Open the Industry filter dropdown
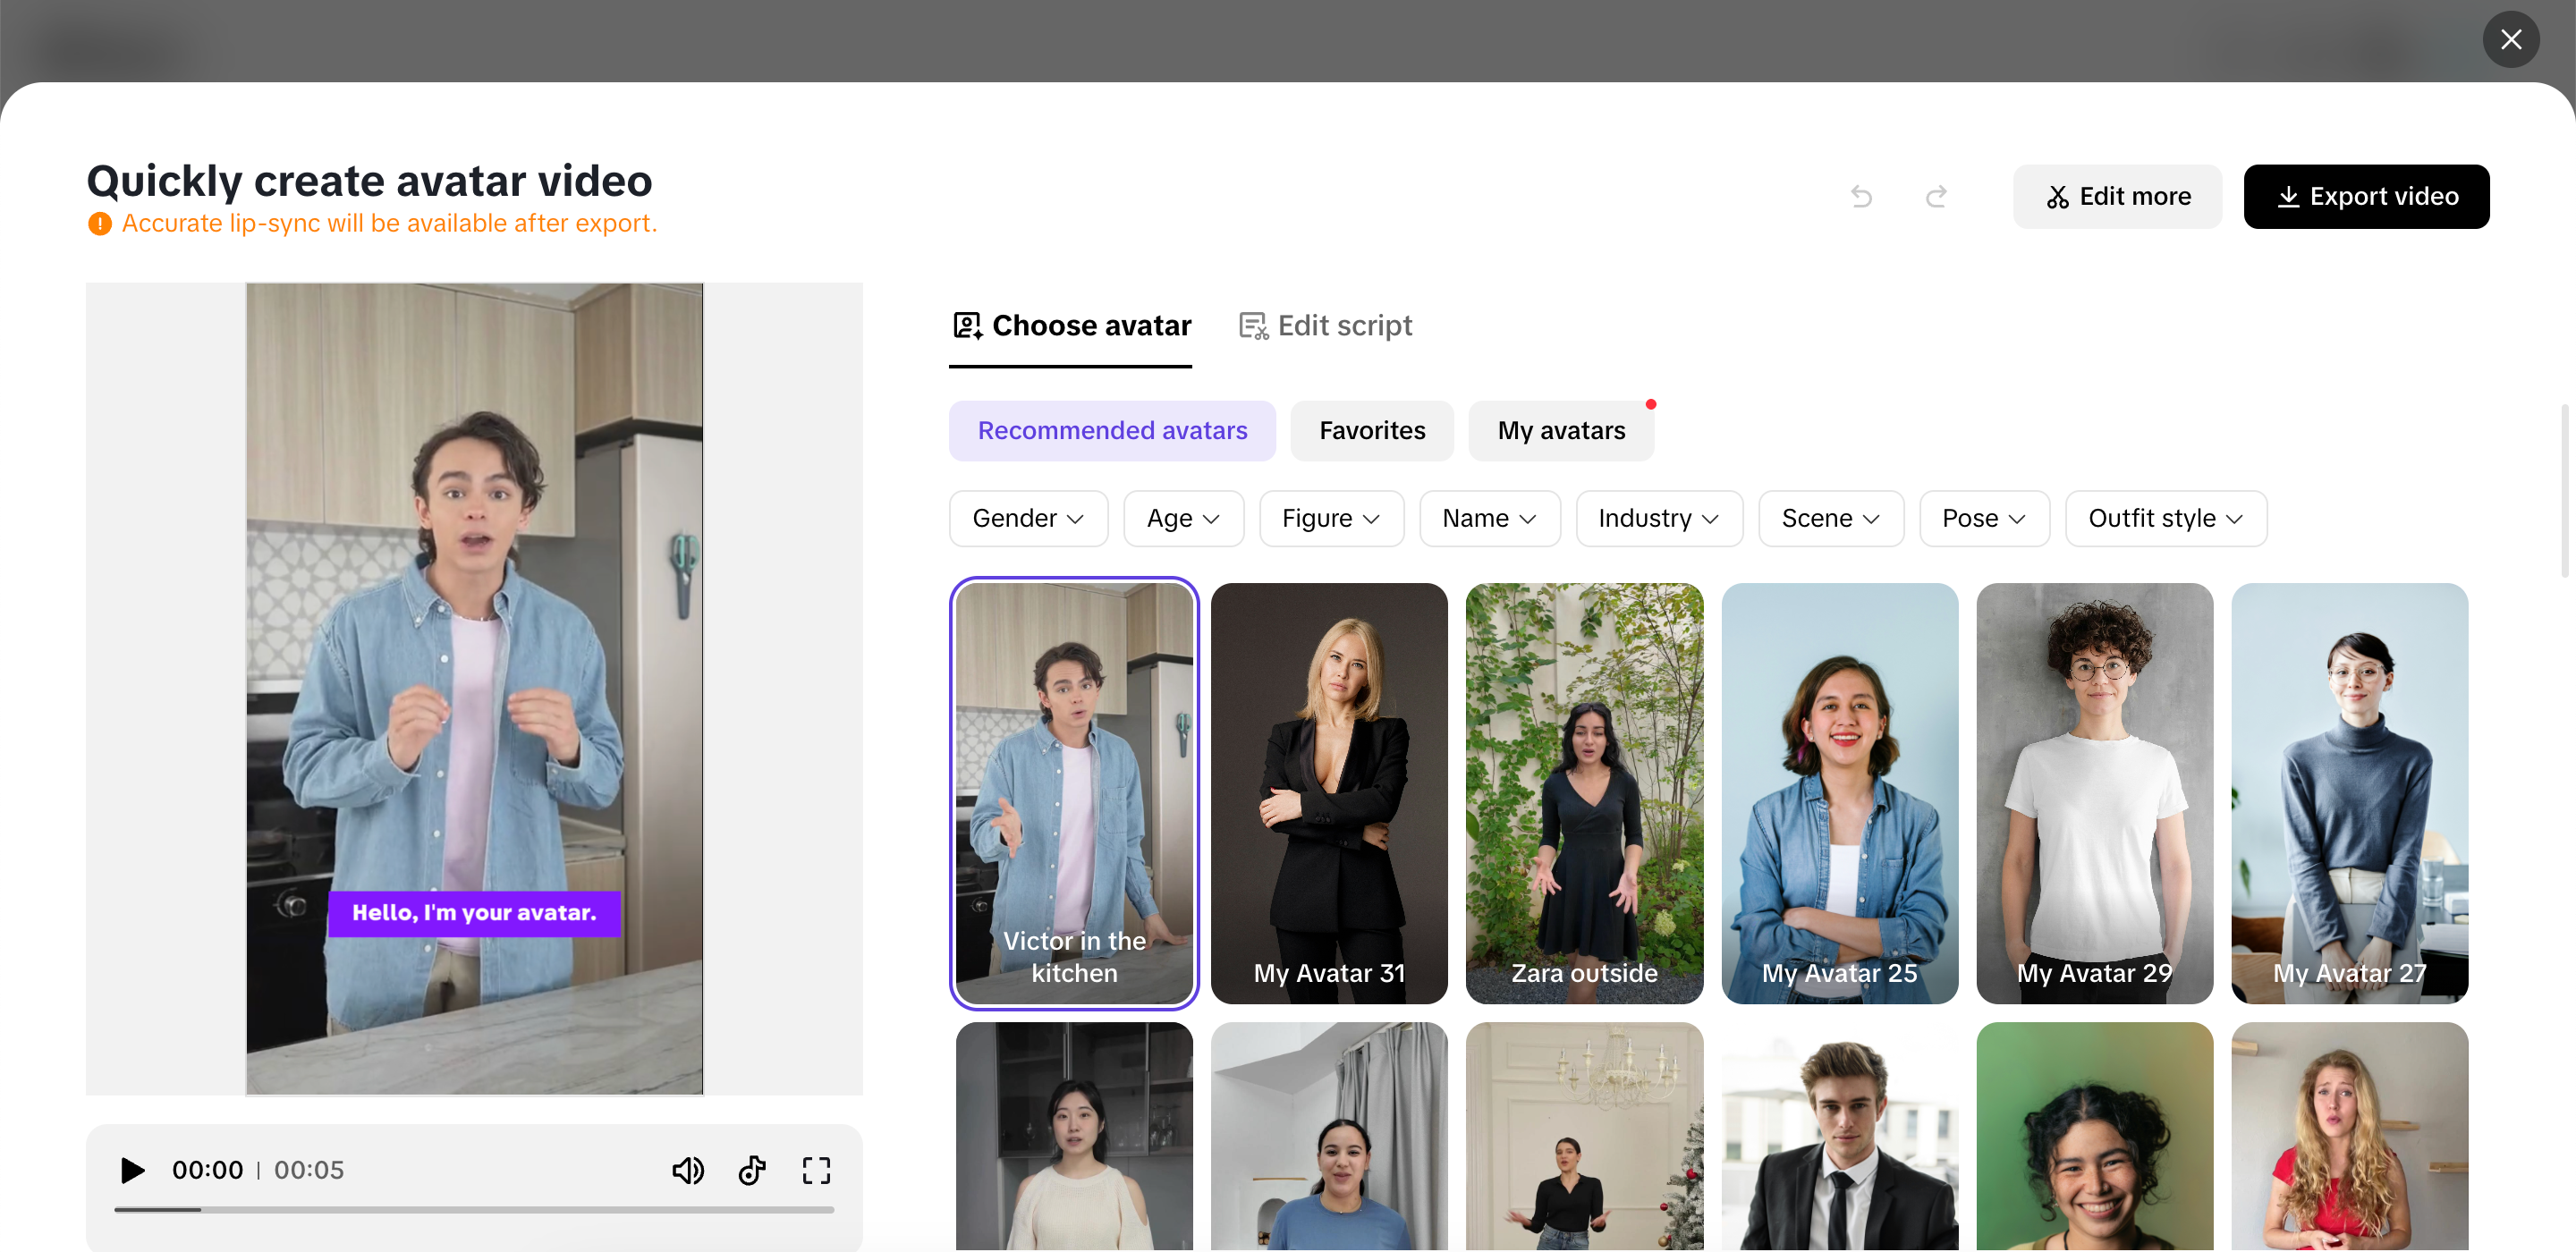 point(1658,518)
